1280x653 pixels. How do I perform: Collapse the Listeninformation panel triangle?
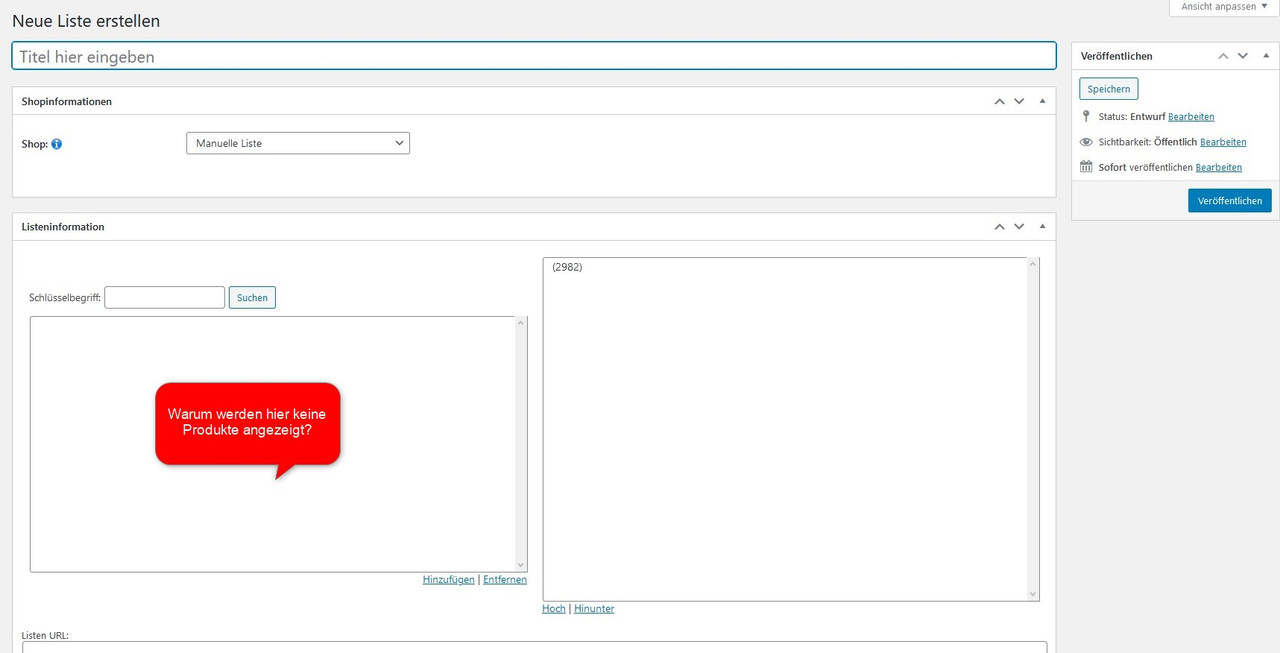coord(1042,227)
